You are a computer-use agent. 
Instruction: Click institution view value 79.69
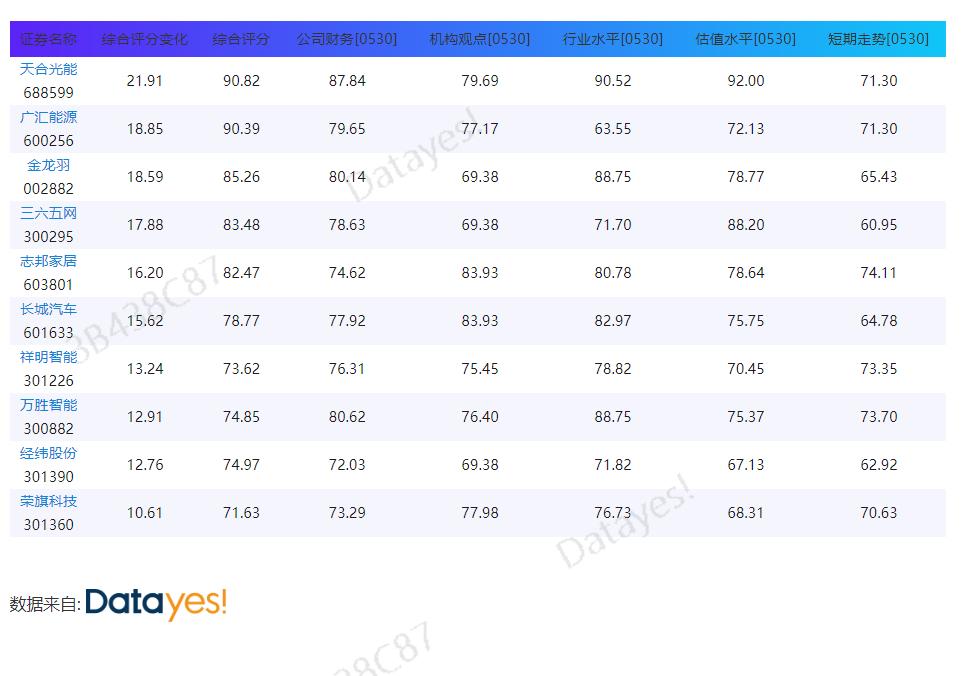(480, 81)
